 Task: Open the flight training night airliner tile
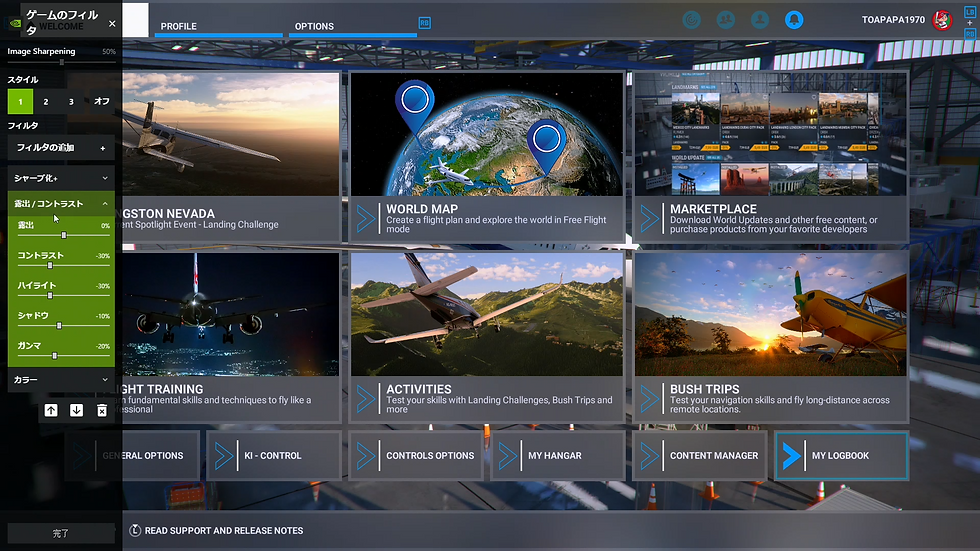click(x=231, y=337)
